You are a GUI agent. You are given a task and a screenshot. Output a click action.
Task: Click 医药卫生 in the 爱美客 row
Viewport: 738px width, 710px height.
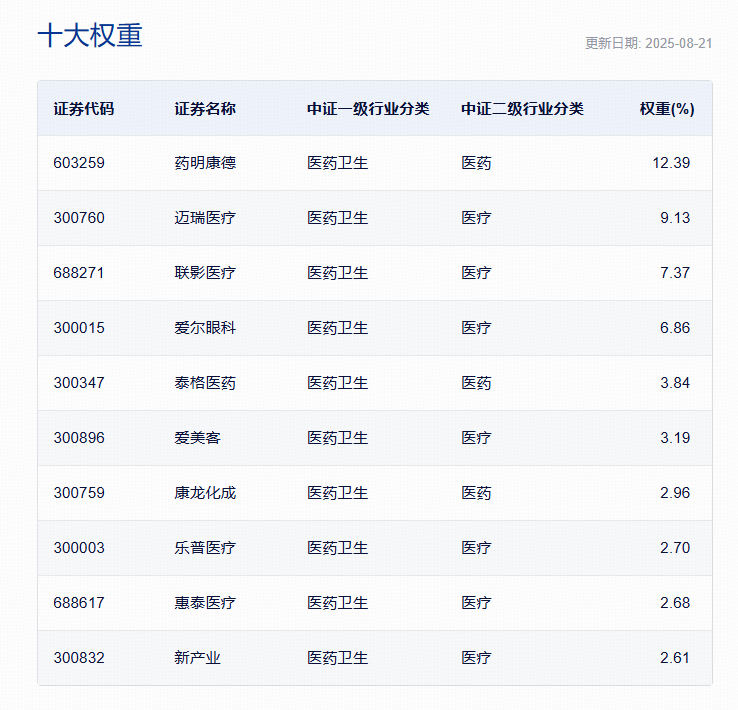[337, 438]
